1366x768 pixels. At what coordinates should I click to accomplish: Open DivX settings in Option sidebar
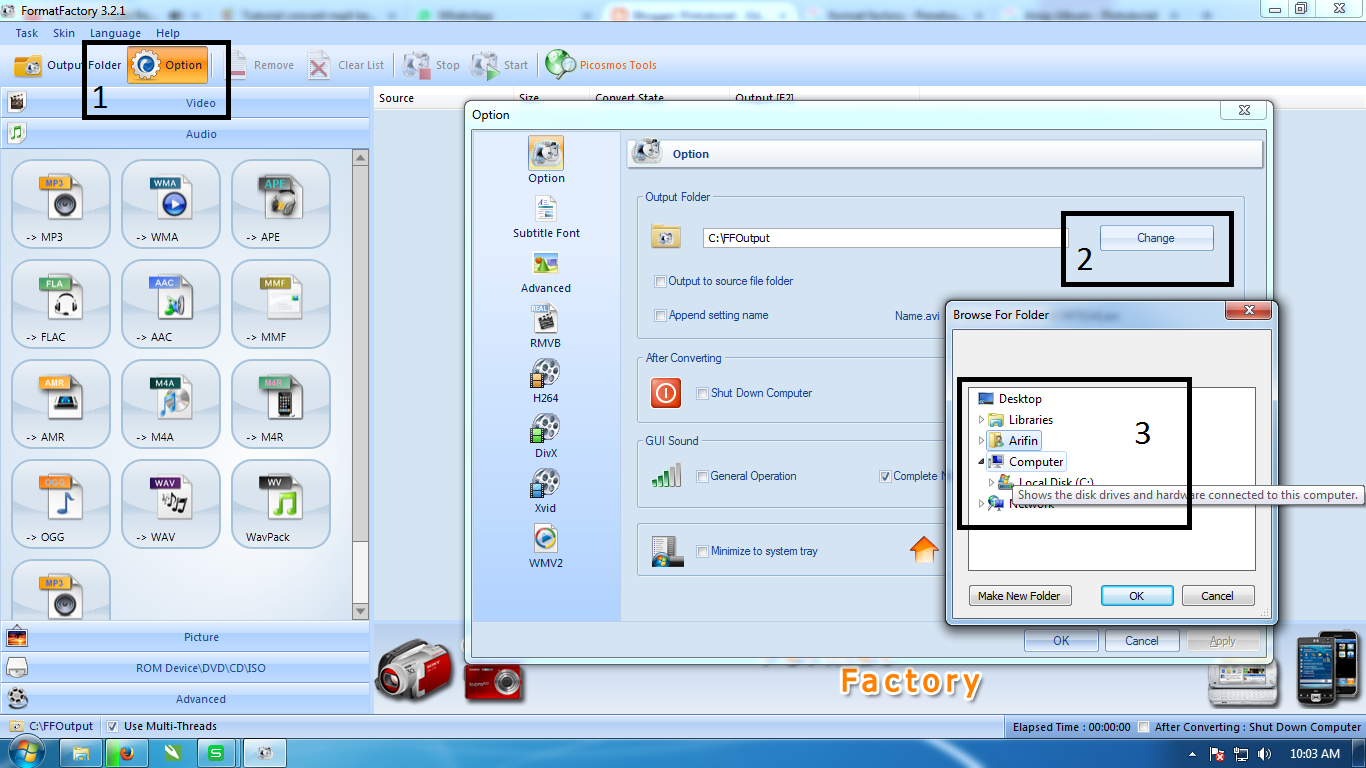coord(546,437)
